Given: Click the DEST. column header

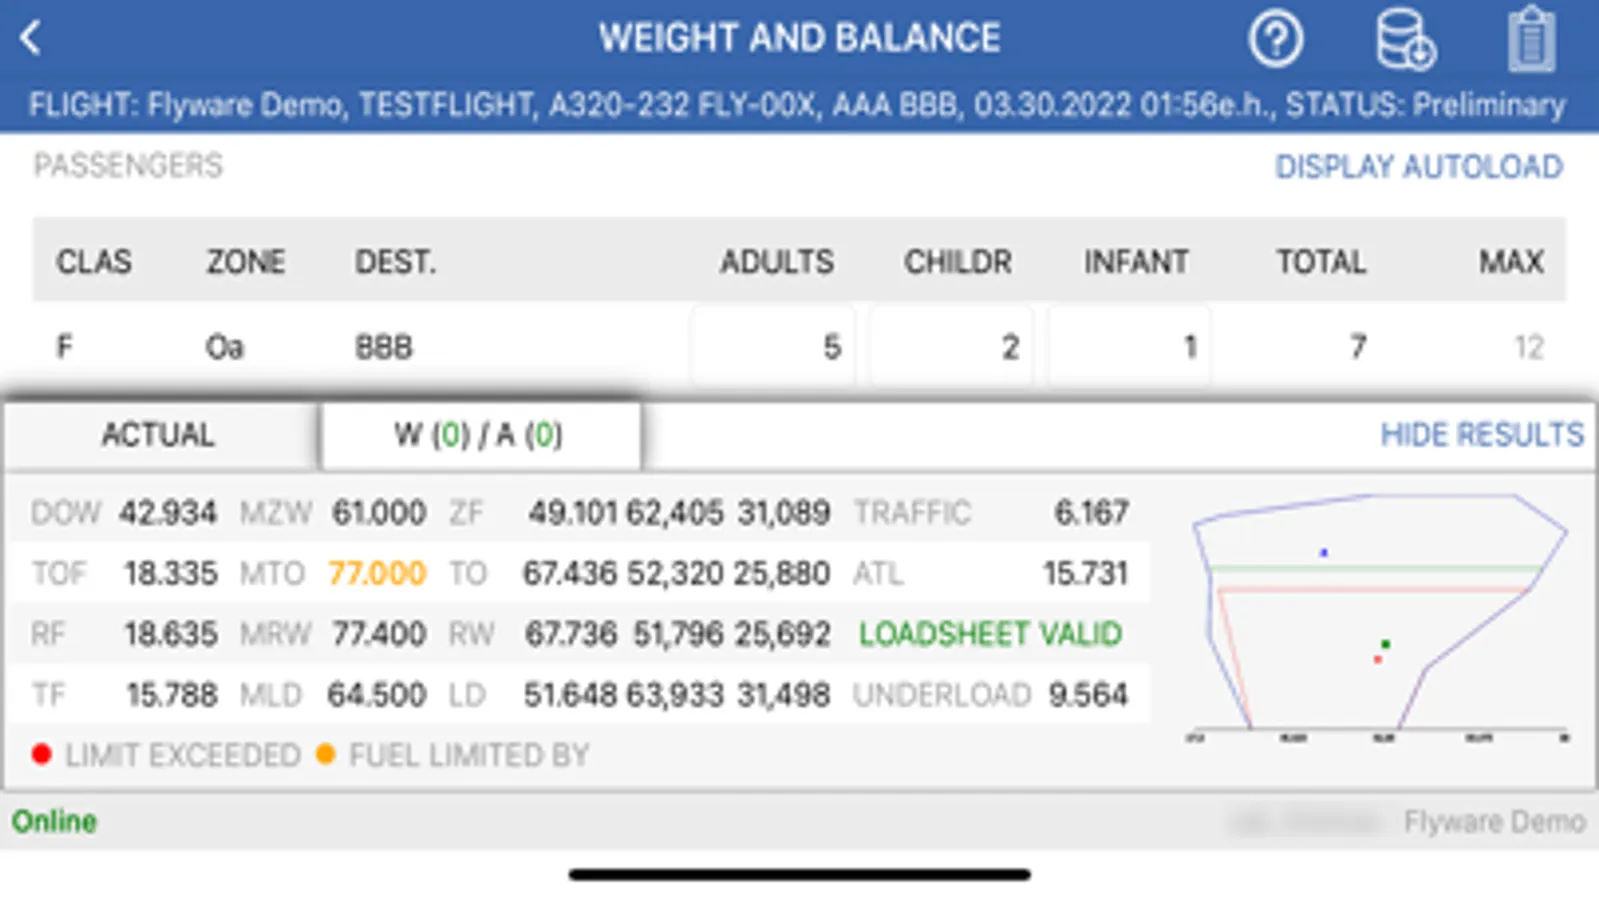Looking at the screenshot, I should tap(396, 262).
